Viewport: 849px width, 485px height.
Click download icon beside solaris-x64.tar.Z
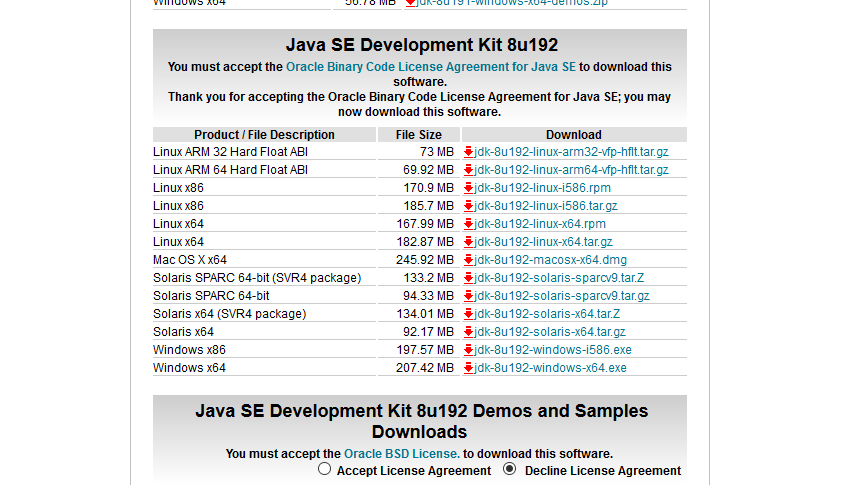(x=468, y=314)
